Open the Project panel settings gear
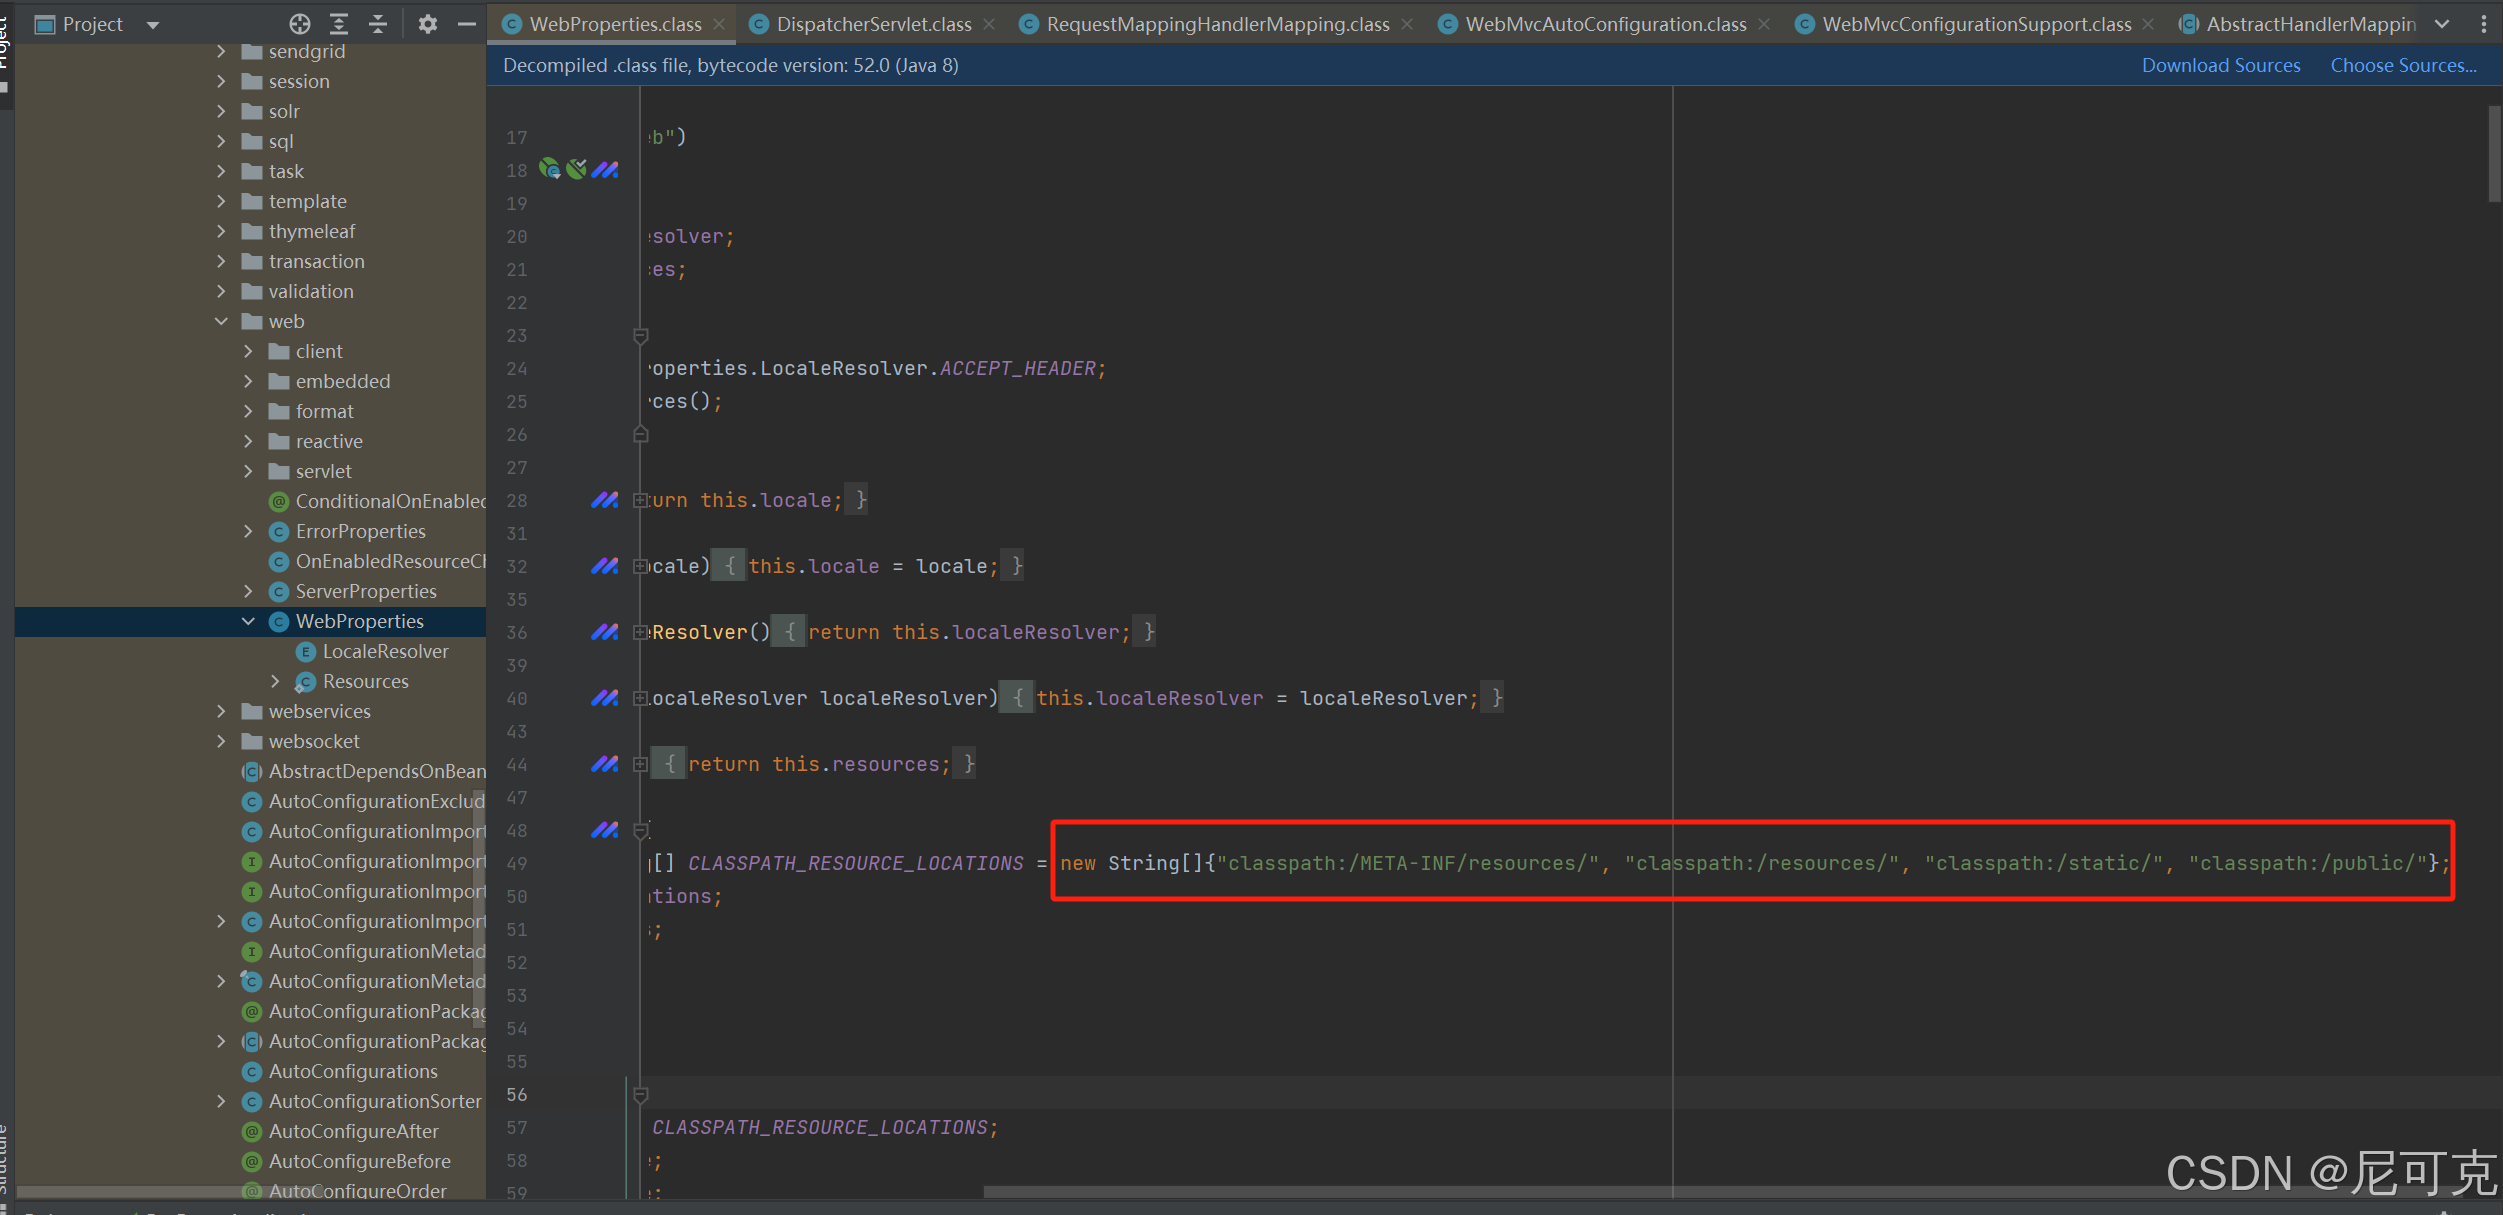This screenshot has width=2503, height=1215. [x=428, y=24]
